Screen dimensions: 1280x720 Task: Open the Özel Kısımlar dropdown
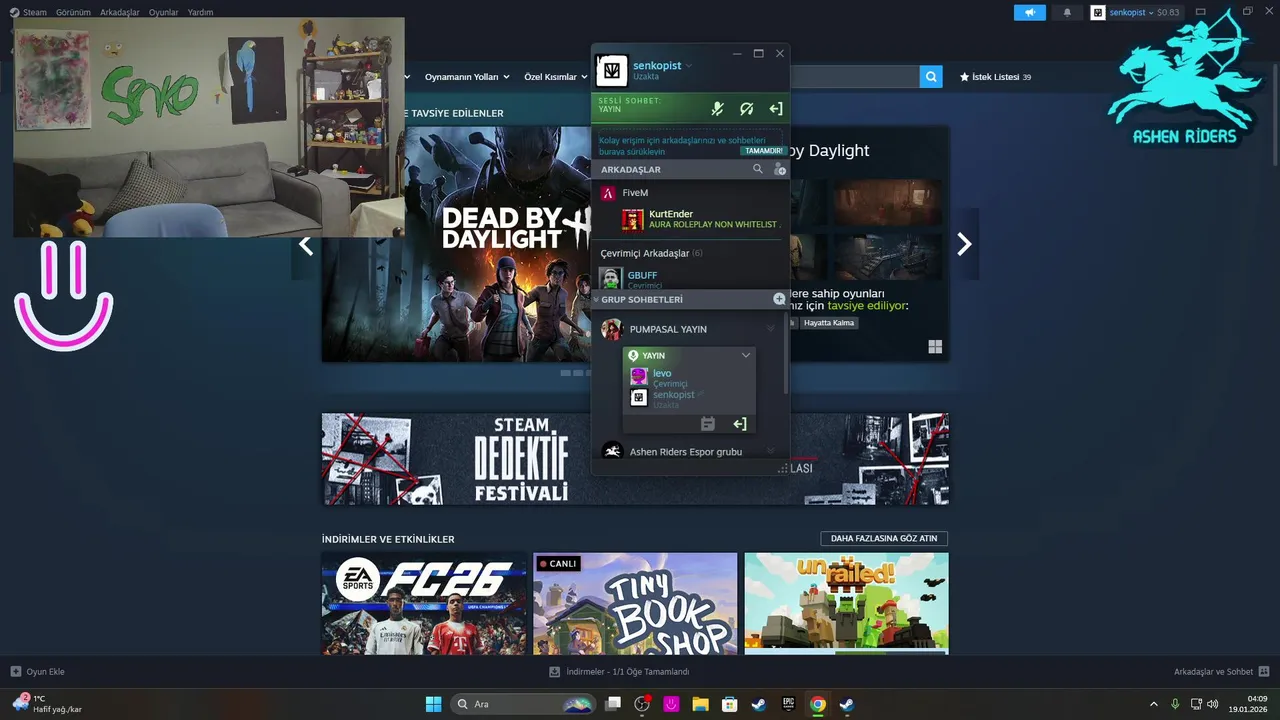coord(556,77)
